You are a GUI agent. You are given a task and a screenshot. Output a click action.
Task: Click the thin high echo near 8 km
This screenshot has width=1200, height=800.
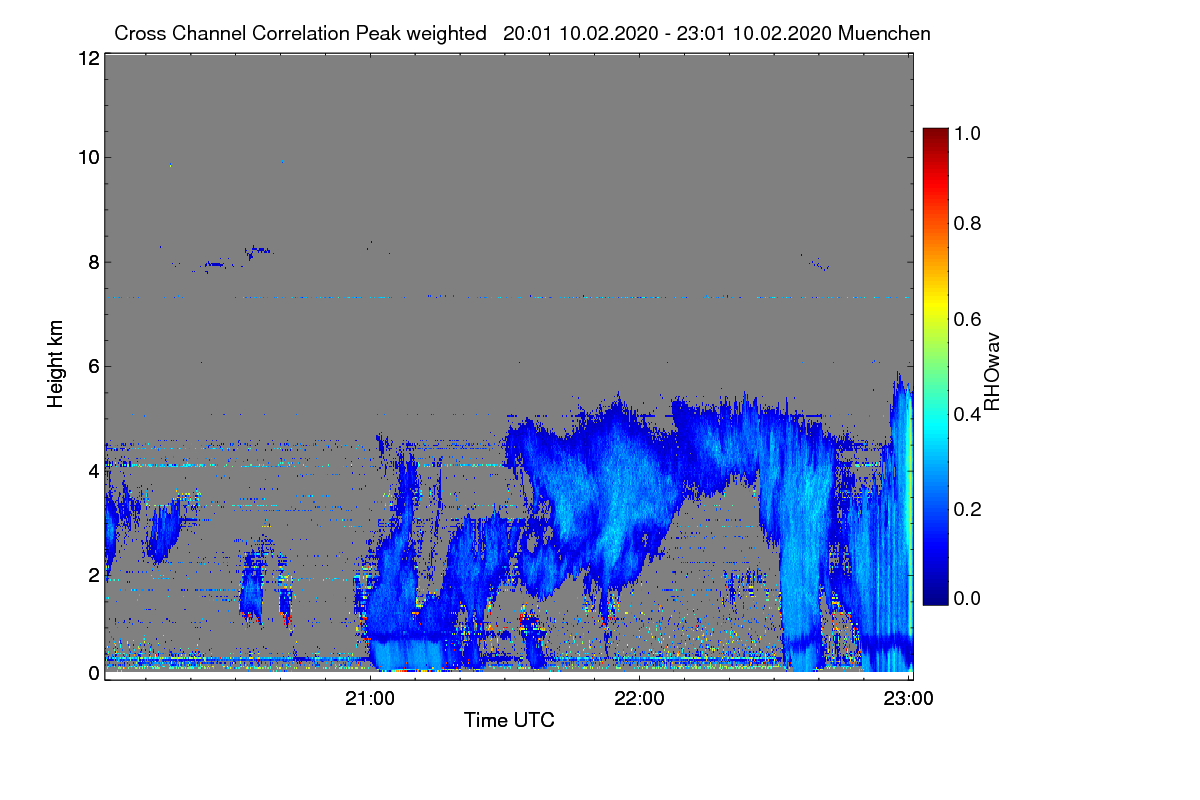coord(237,259)
